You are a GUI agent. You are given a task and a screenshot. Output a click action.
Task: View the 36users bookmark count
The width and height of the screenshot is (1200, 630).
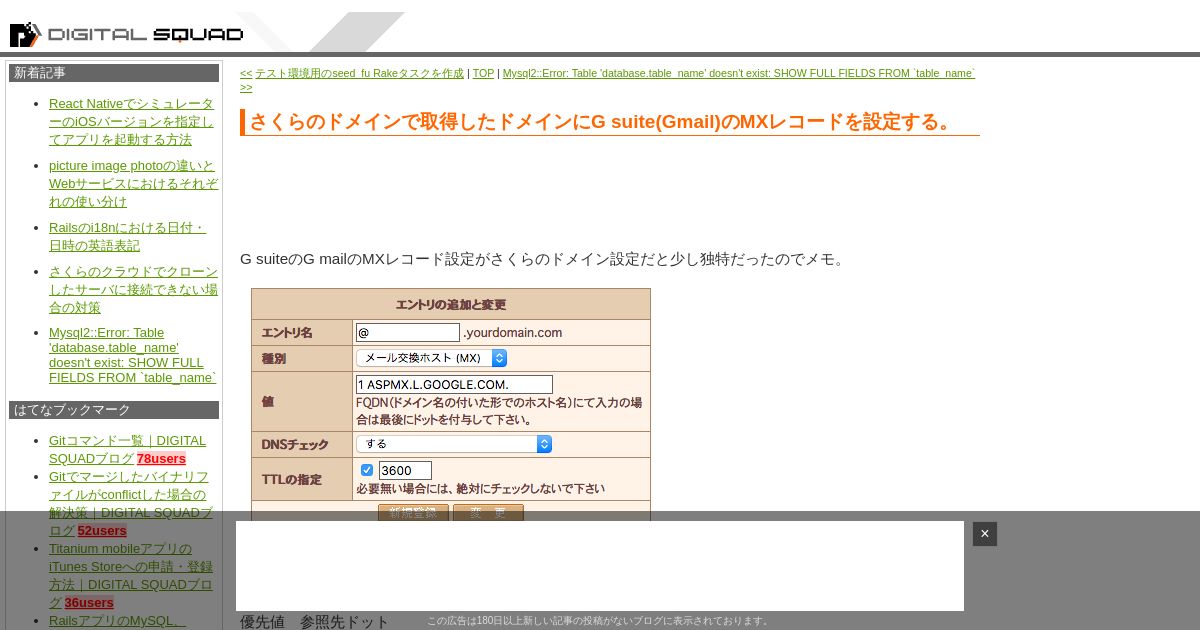tap(89, 603)
